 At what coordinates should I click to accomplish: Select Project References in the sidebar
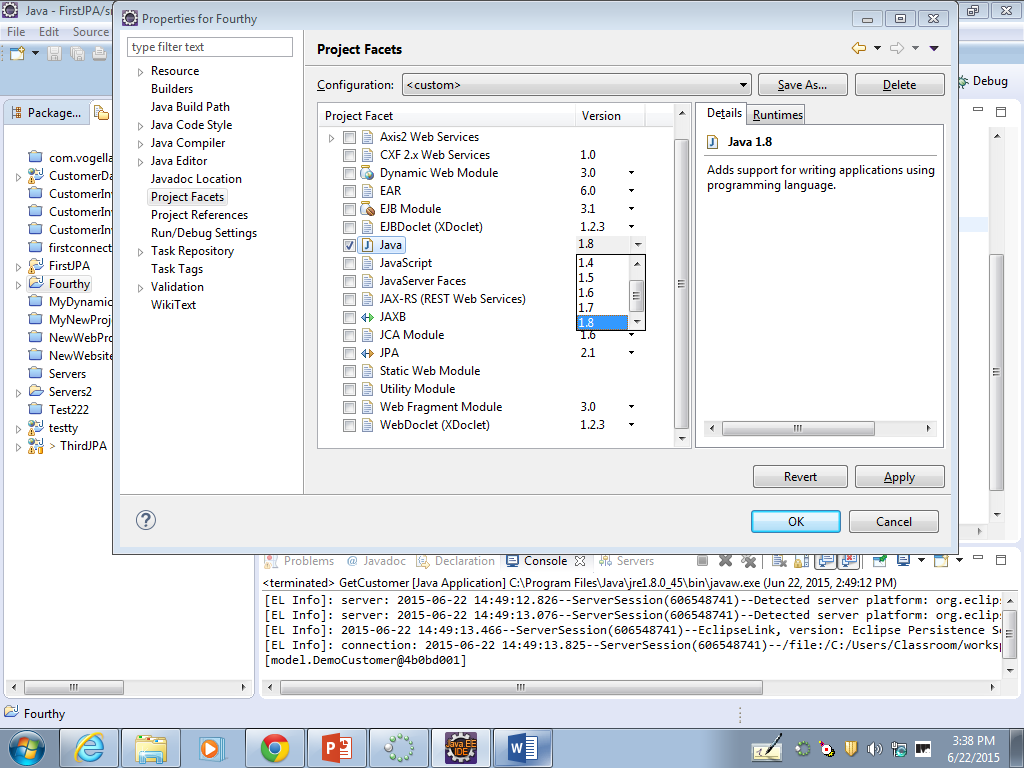(199, 215)
